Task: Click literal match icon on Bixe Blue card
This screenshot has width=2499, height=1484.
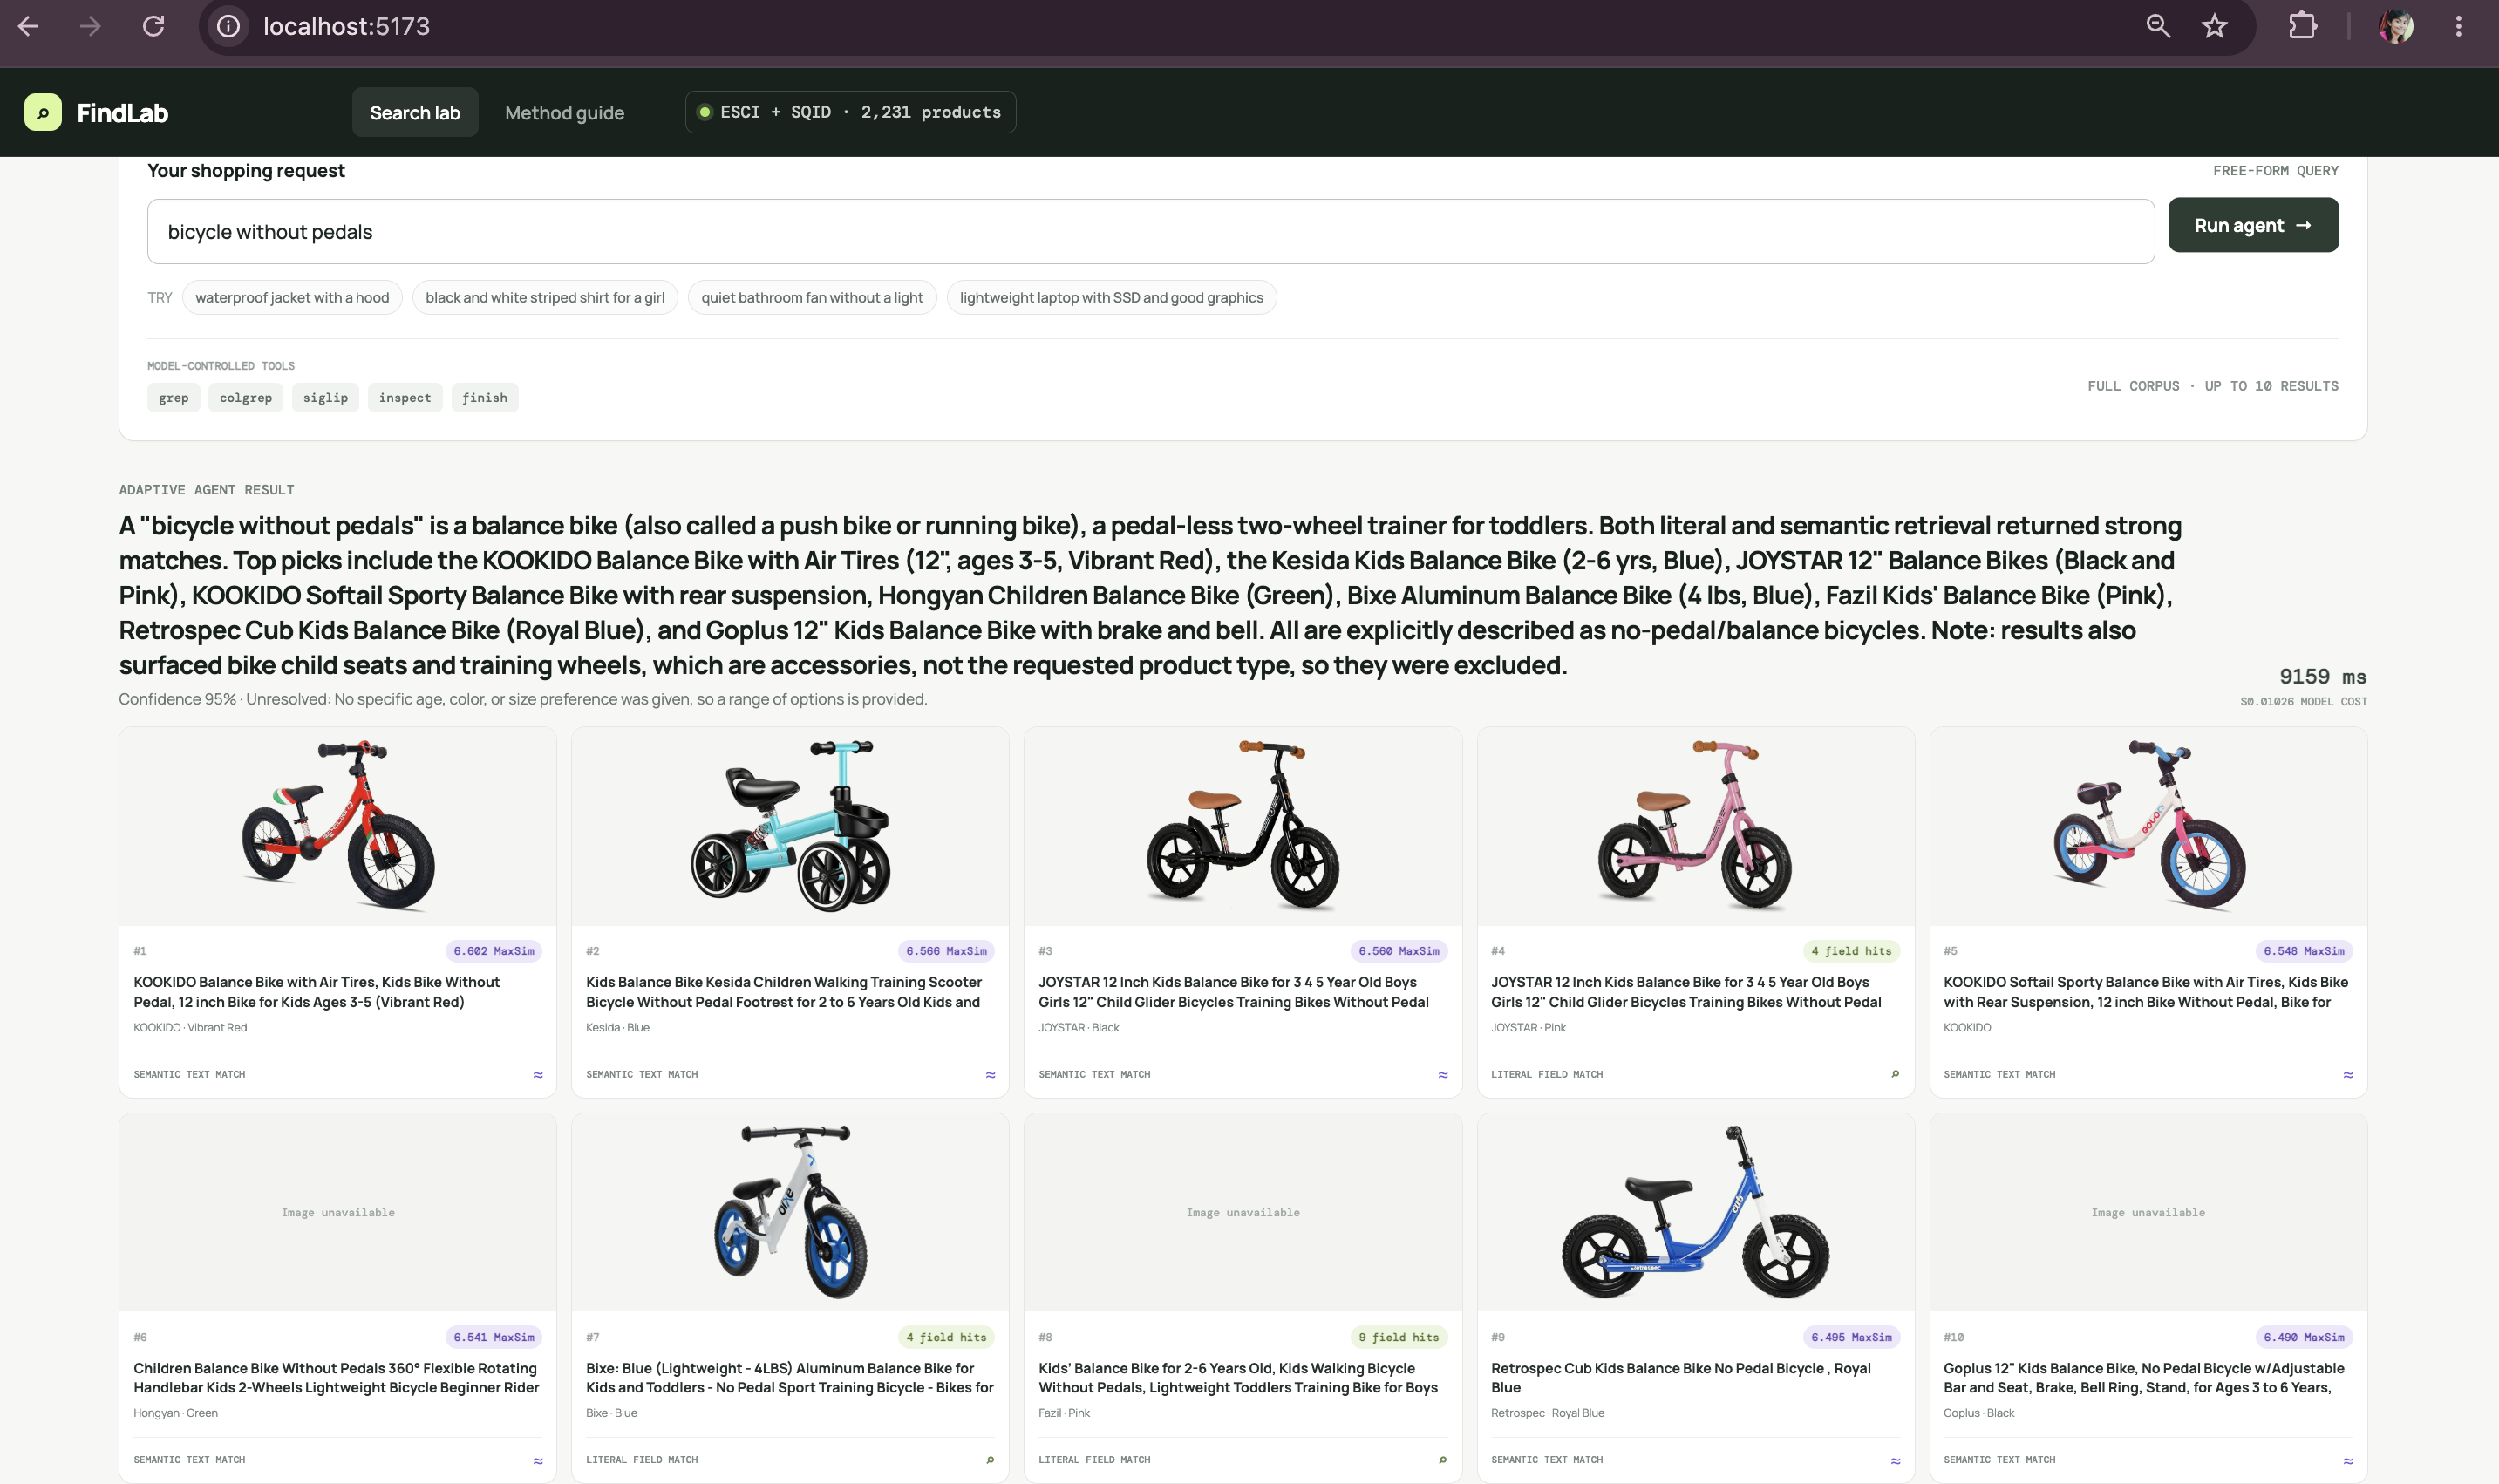Action: (990, 1460)
